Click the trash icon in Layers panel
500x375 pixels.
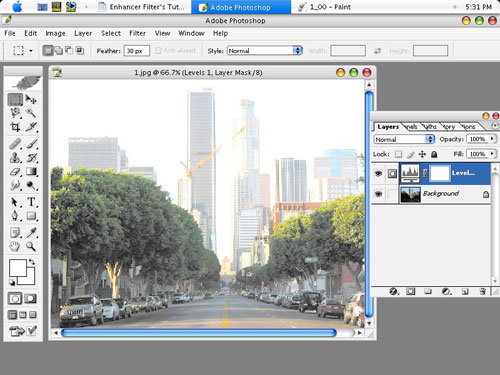coord(482,291)
